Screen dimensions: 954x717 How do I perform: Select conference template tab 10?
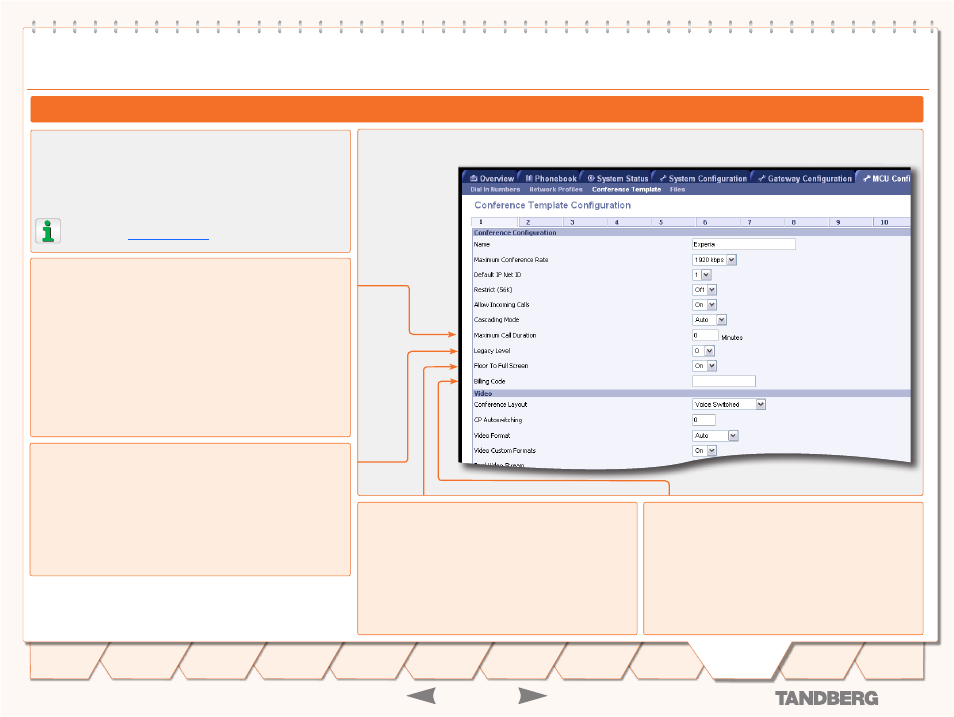(893, 222)
